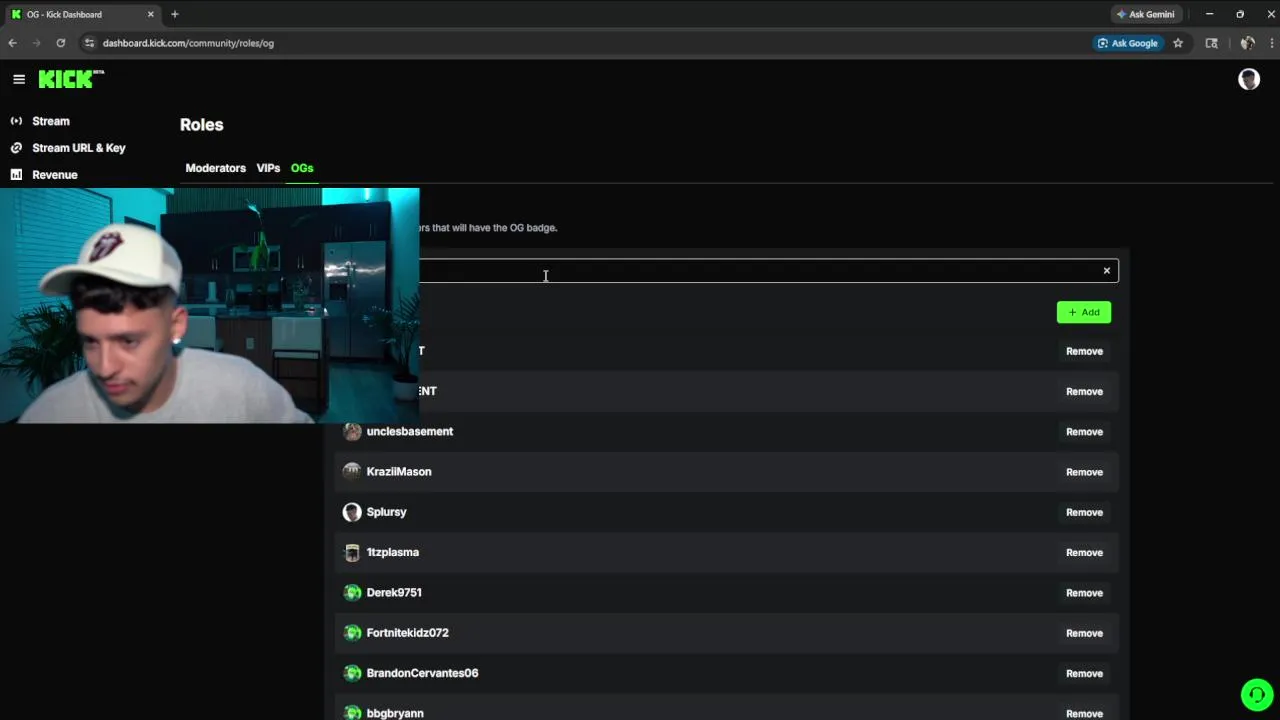Remove unclesbasement from OGs

[1084, 432]
